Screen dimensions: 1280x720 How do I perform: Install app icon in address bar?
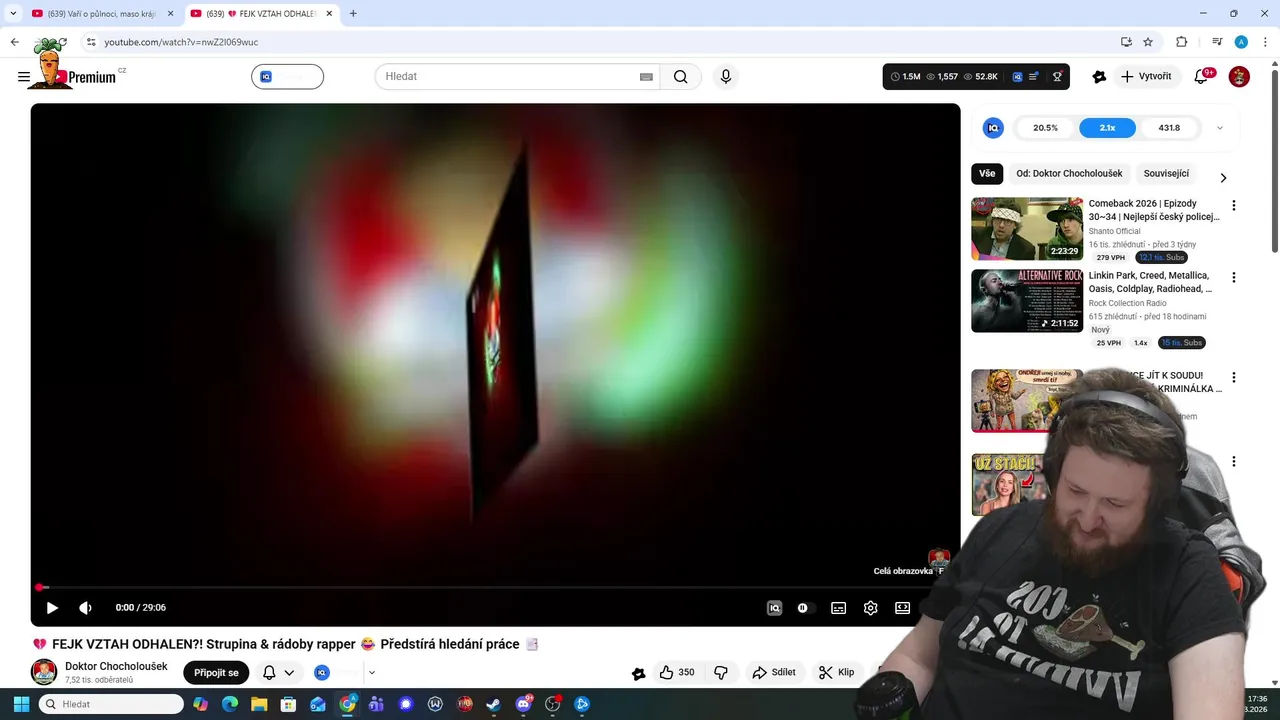(1126, 42)
